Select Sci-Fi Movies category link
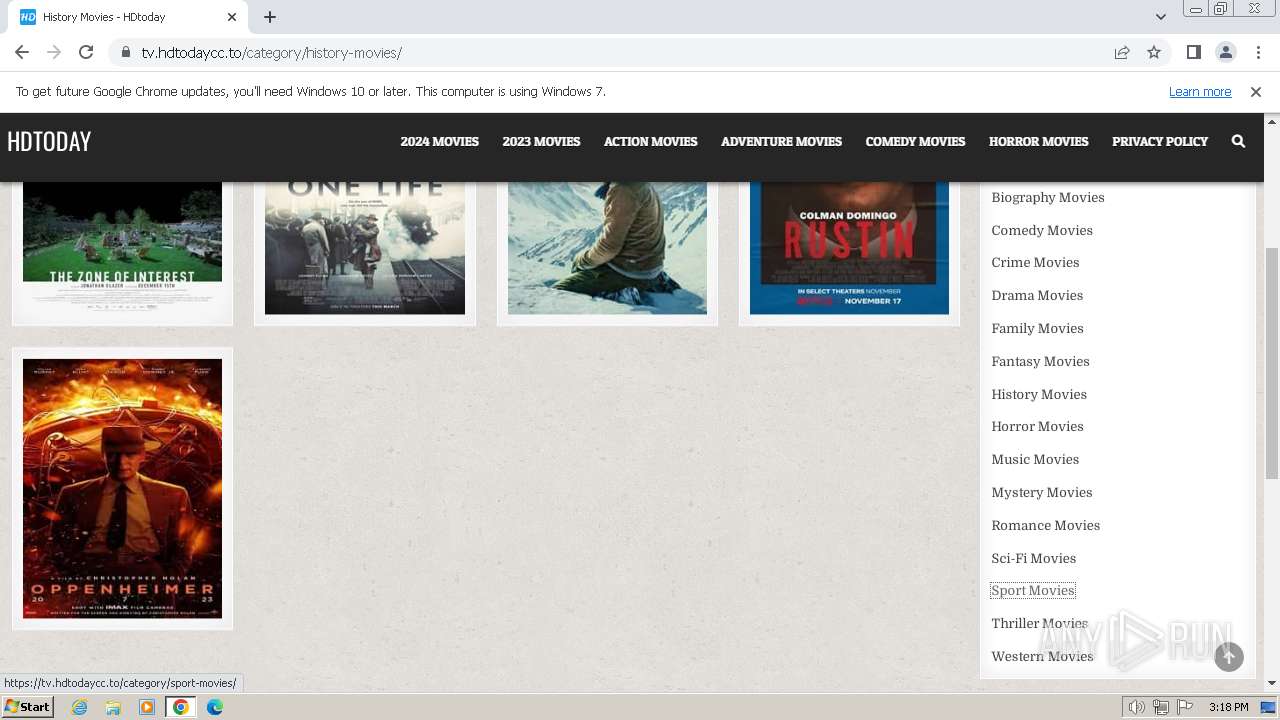The image size is (1280, 720). [x=1033, y=558]
